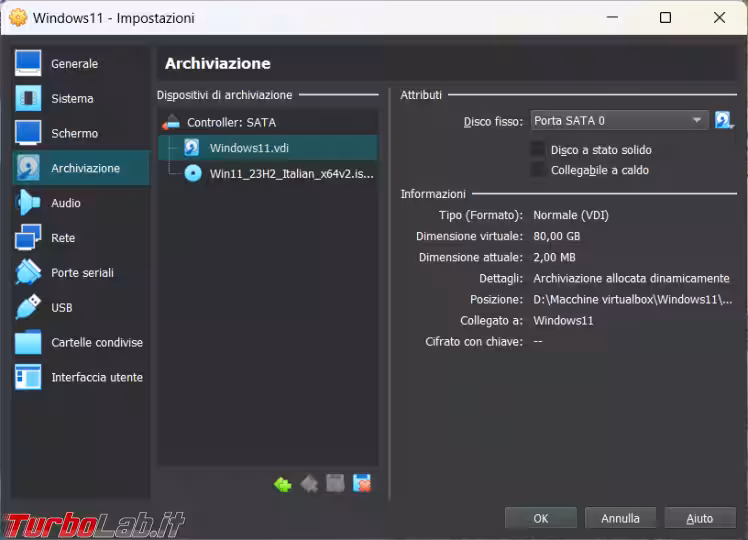Click the USB plug icon
This screenshot has width=748, height=540.
[x=28, y=307]
